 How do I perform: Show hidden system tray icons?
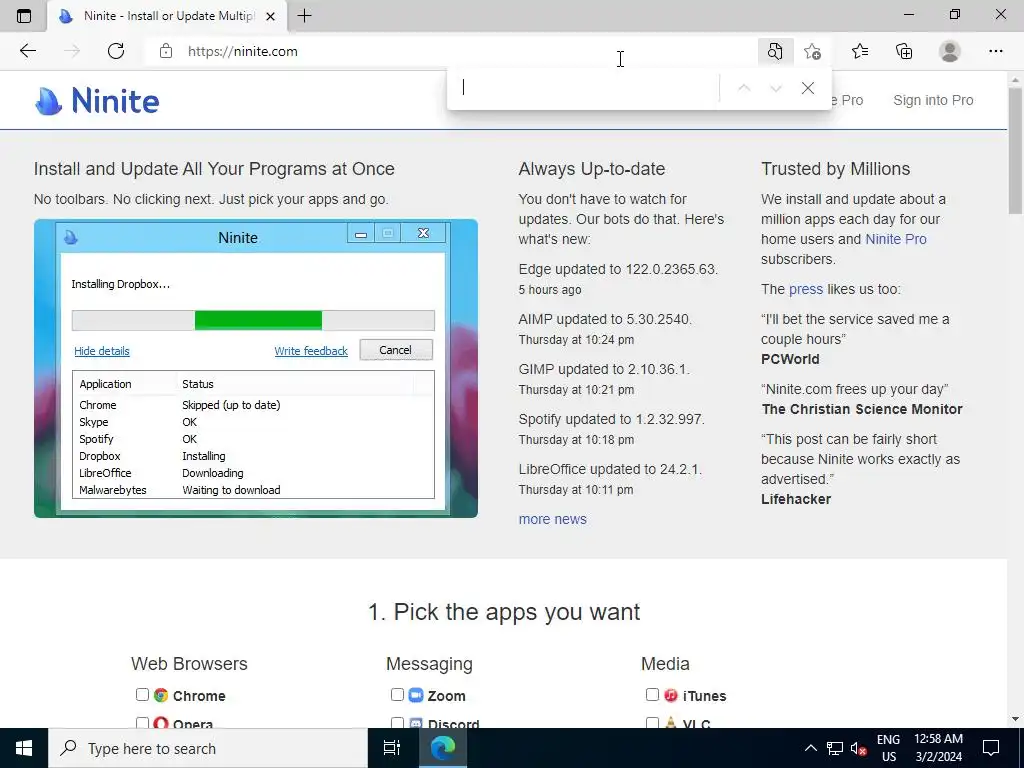point(810,748)
